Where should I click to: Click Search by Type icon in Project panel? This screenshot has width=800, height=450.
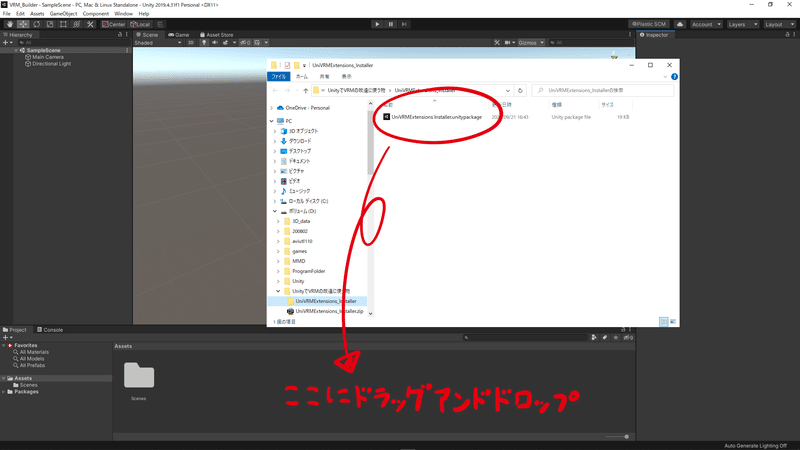pos(594,338)
